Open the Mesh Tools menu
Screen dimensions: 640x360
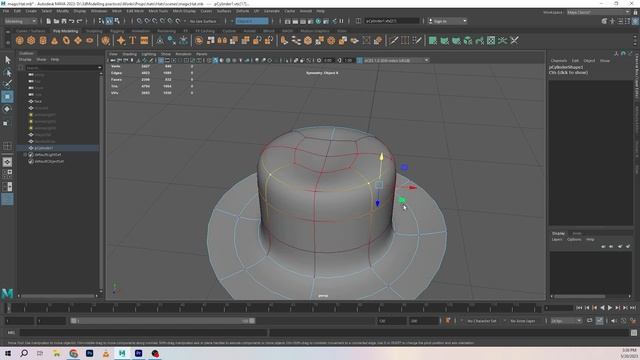(158, 11)
